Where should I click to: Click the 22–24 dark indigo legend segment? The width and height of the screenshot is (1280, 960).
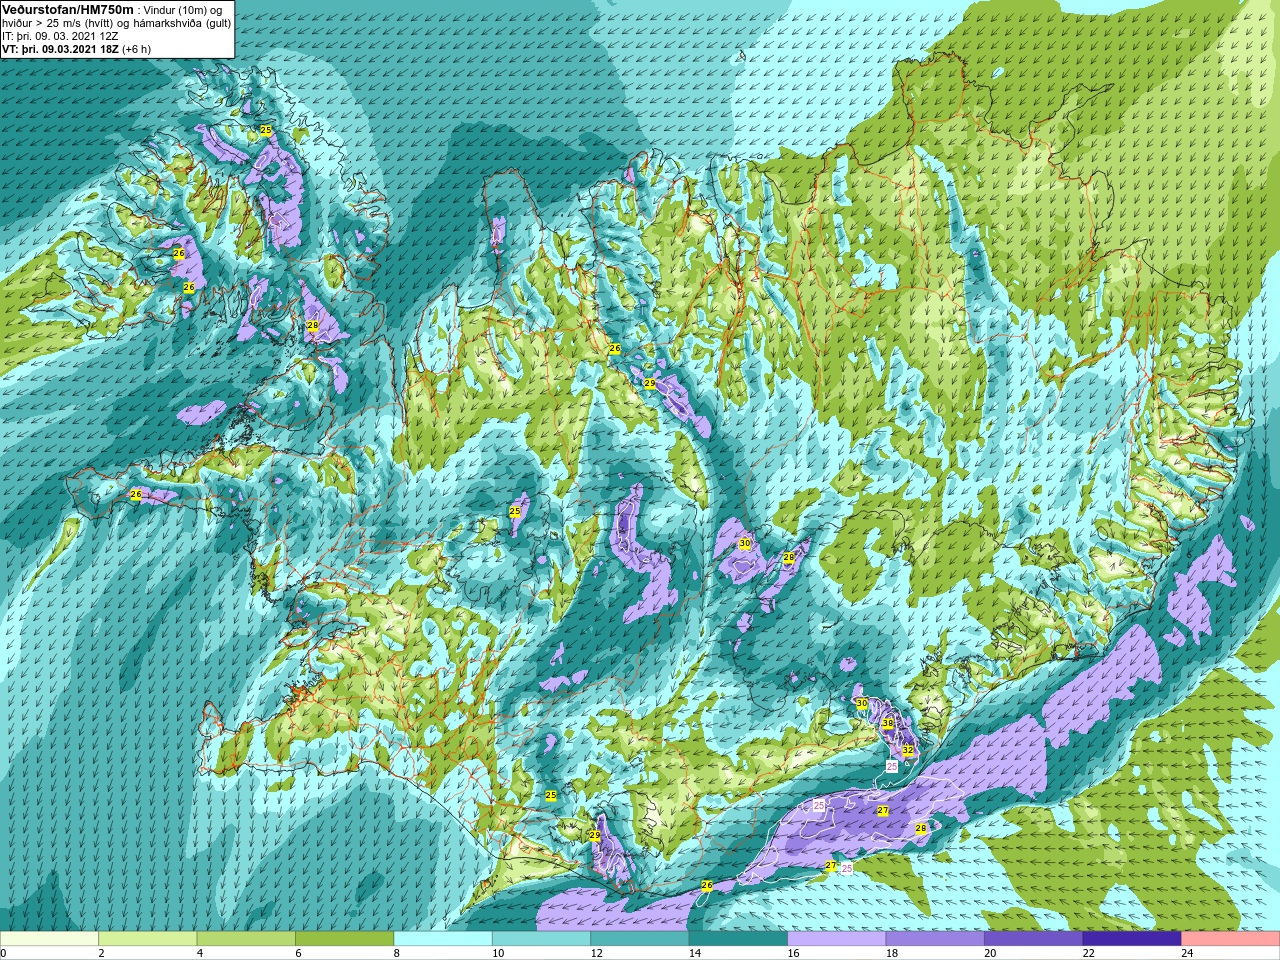pos(1132,939)
